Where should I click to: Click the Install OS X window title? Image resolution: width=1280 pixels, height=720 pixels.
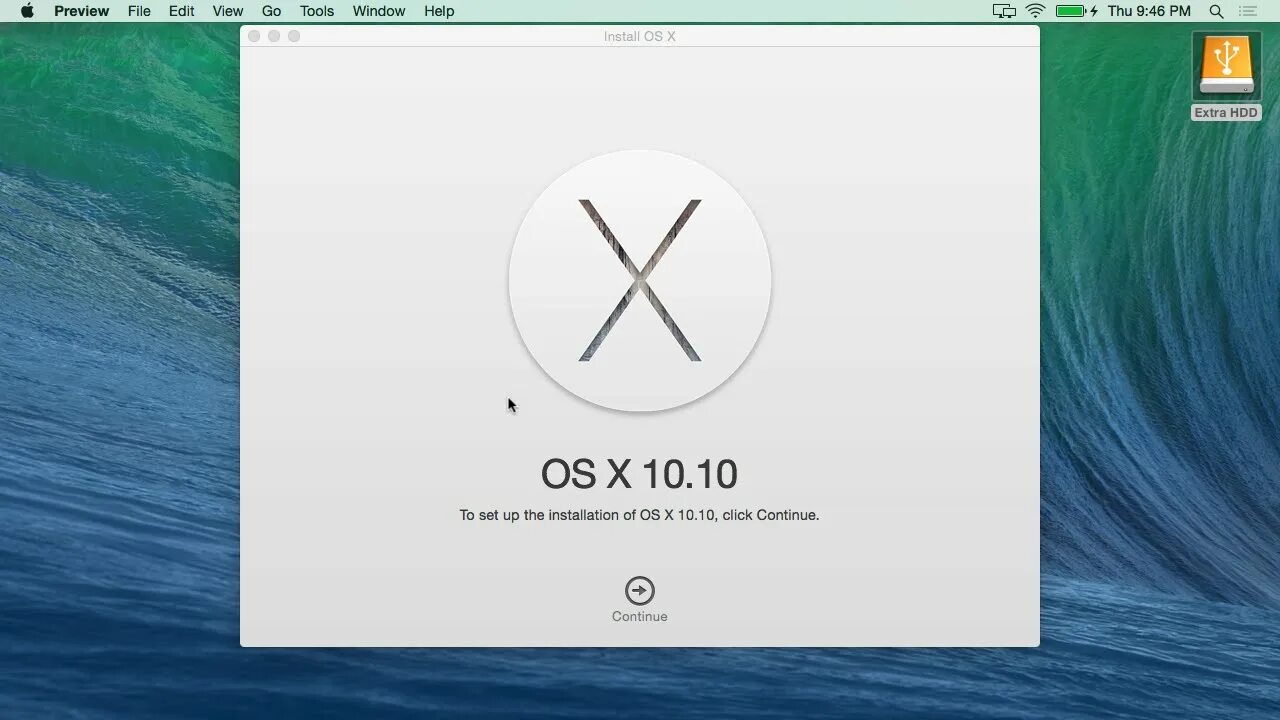coord(640,36)
